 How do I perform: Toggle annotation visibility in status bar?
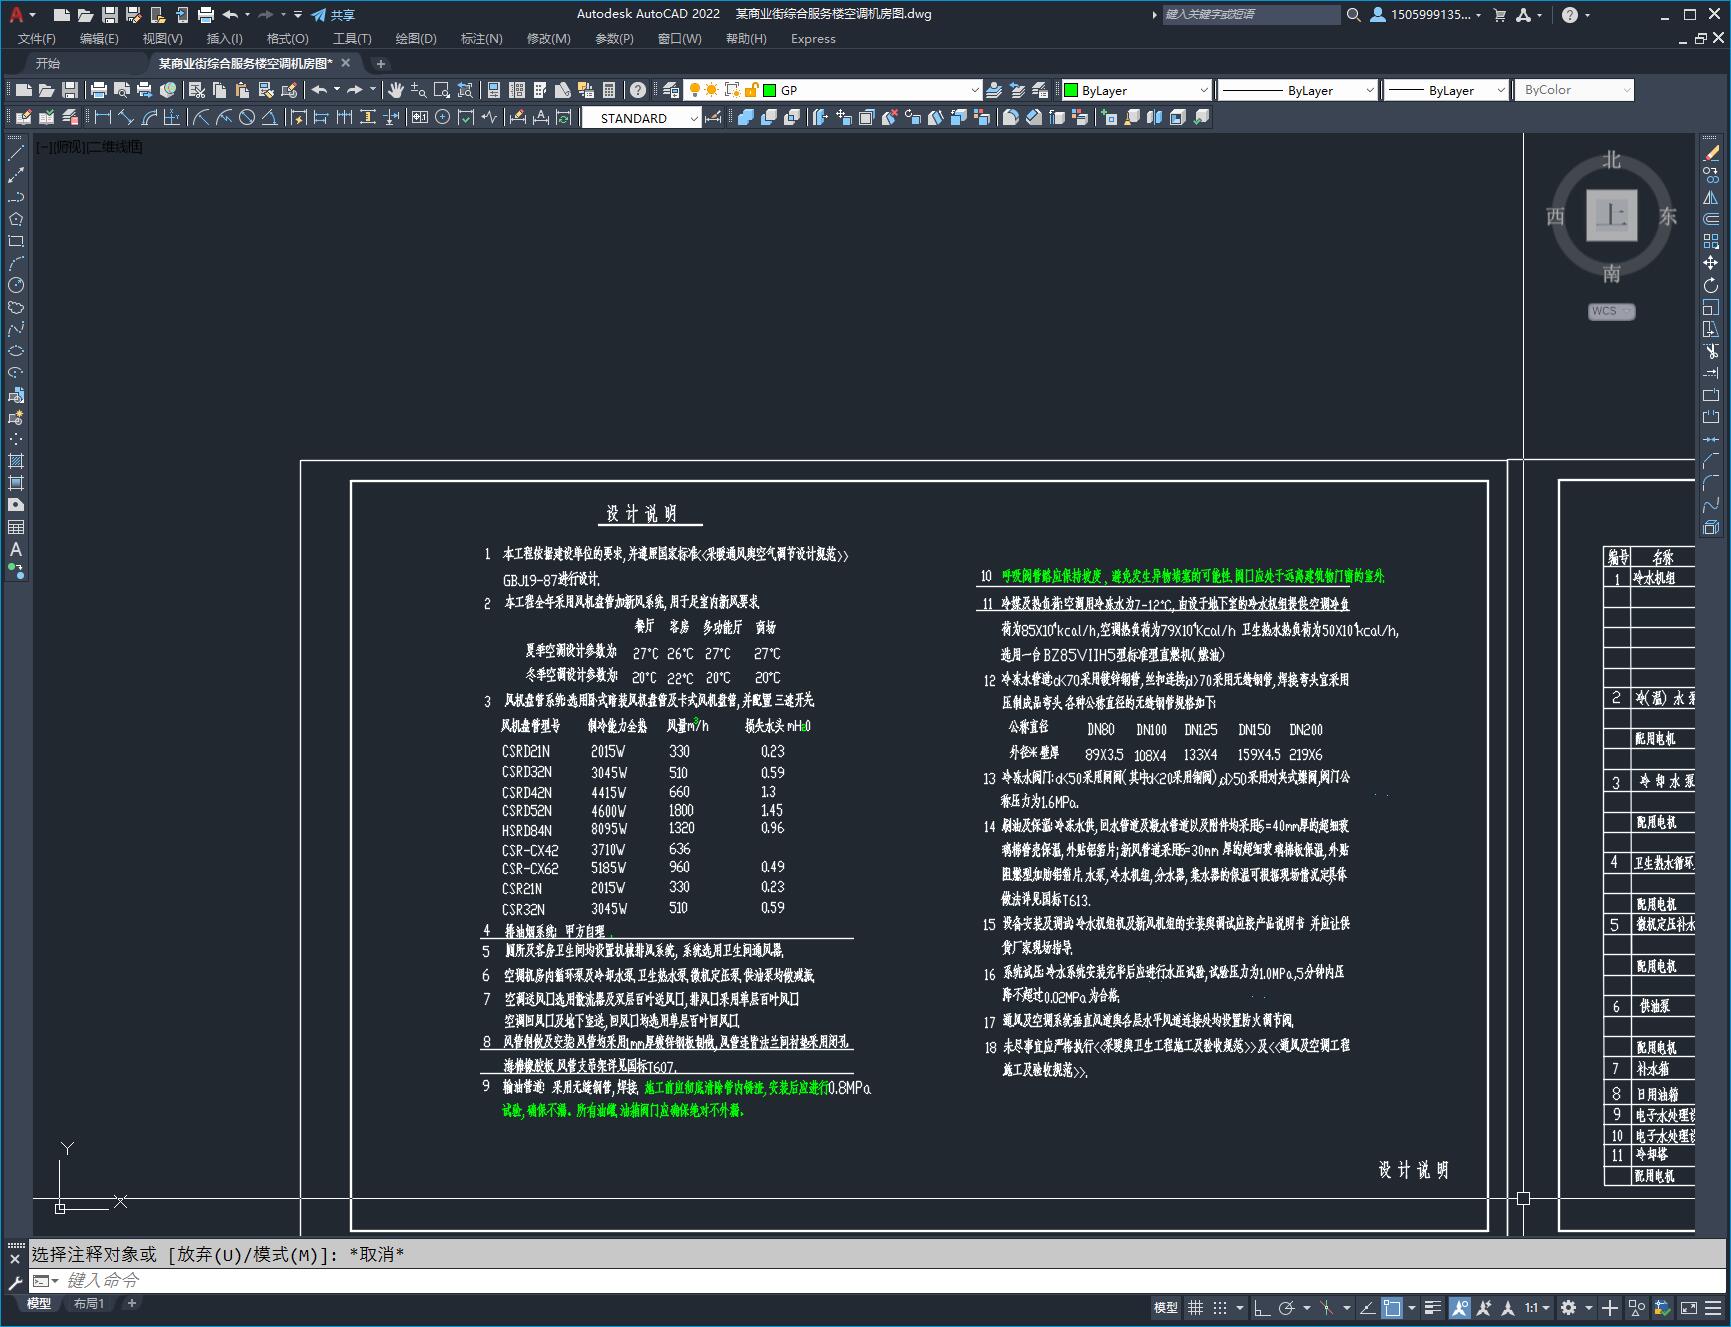coord(1459,1307)
